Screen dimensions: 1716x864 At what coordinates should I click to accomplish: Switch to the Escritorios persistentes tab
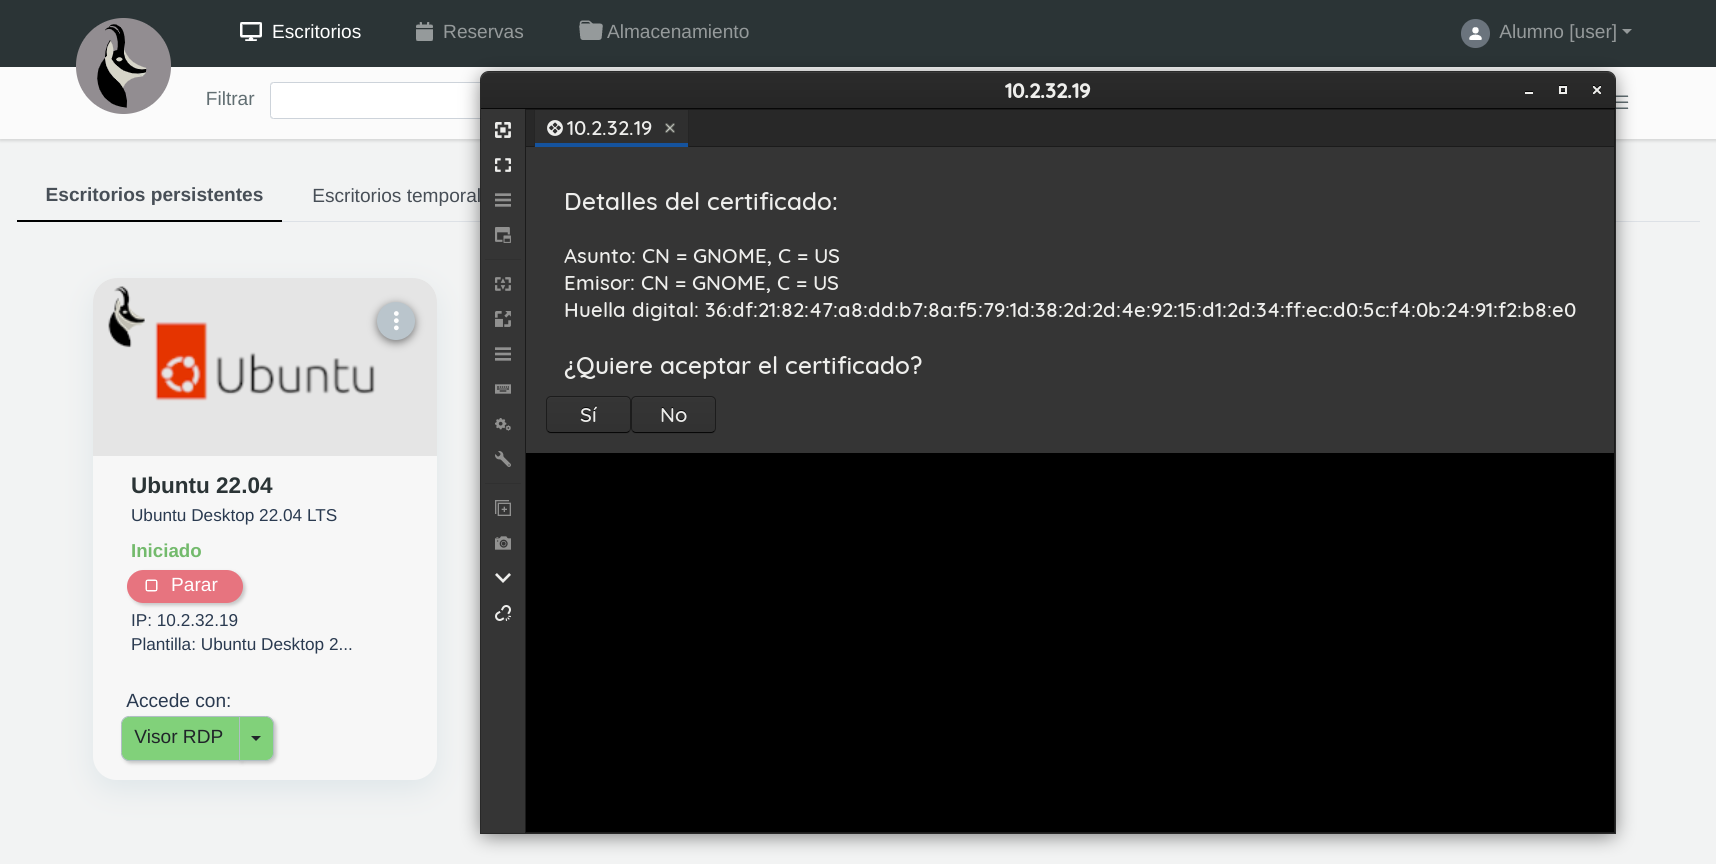tap(154, 195)
